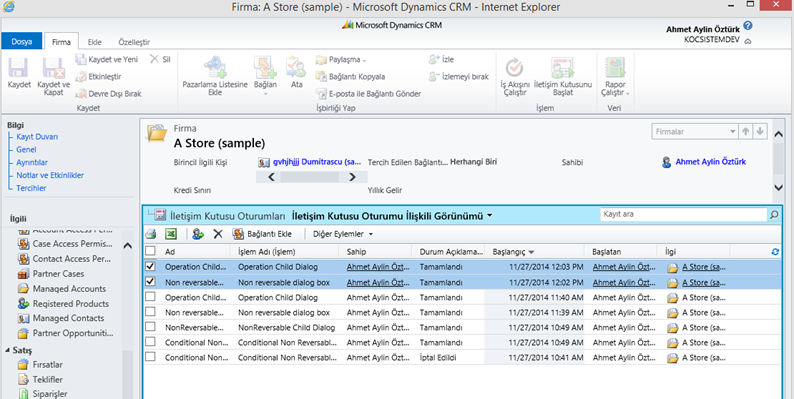The image size is (794, 399).
Task: Uncheck the first Operation Child row checkbox
Action: point(150,266)
